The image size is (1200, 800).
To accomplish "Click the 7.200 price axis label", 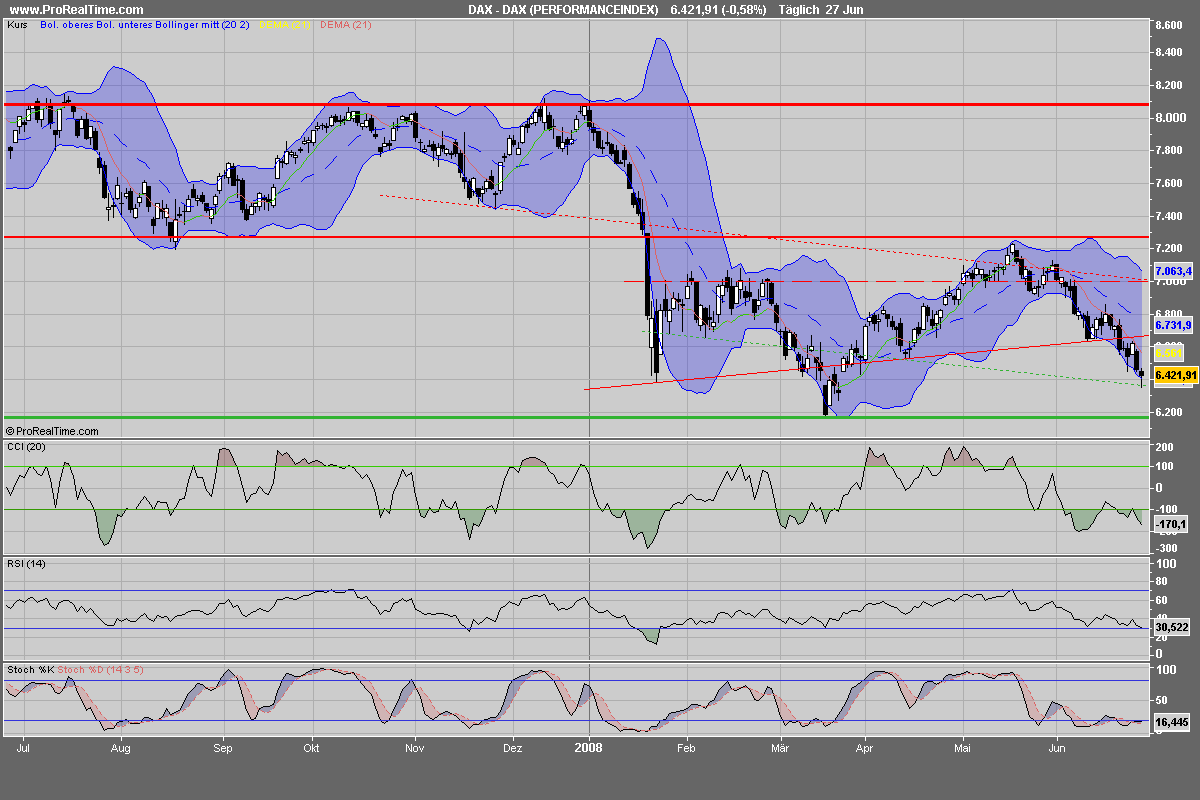I will coord(1170,248).
